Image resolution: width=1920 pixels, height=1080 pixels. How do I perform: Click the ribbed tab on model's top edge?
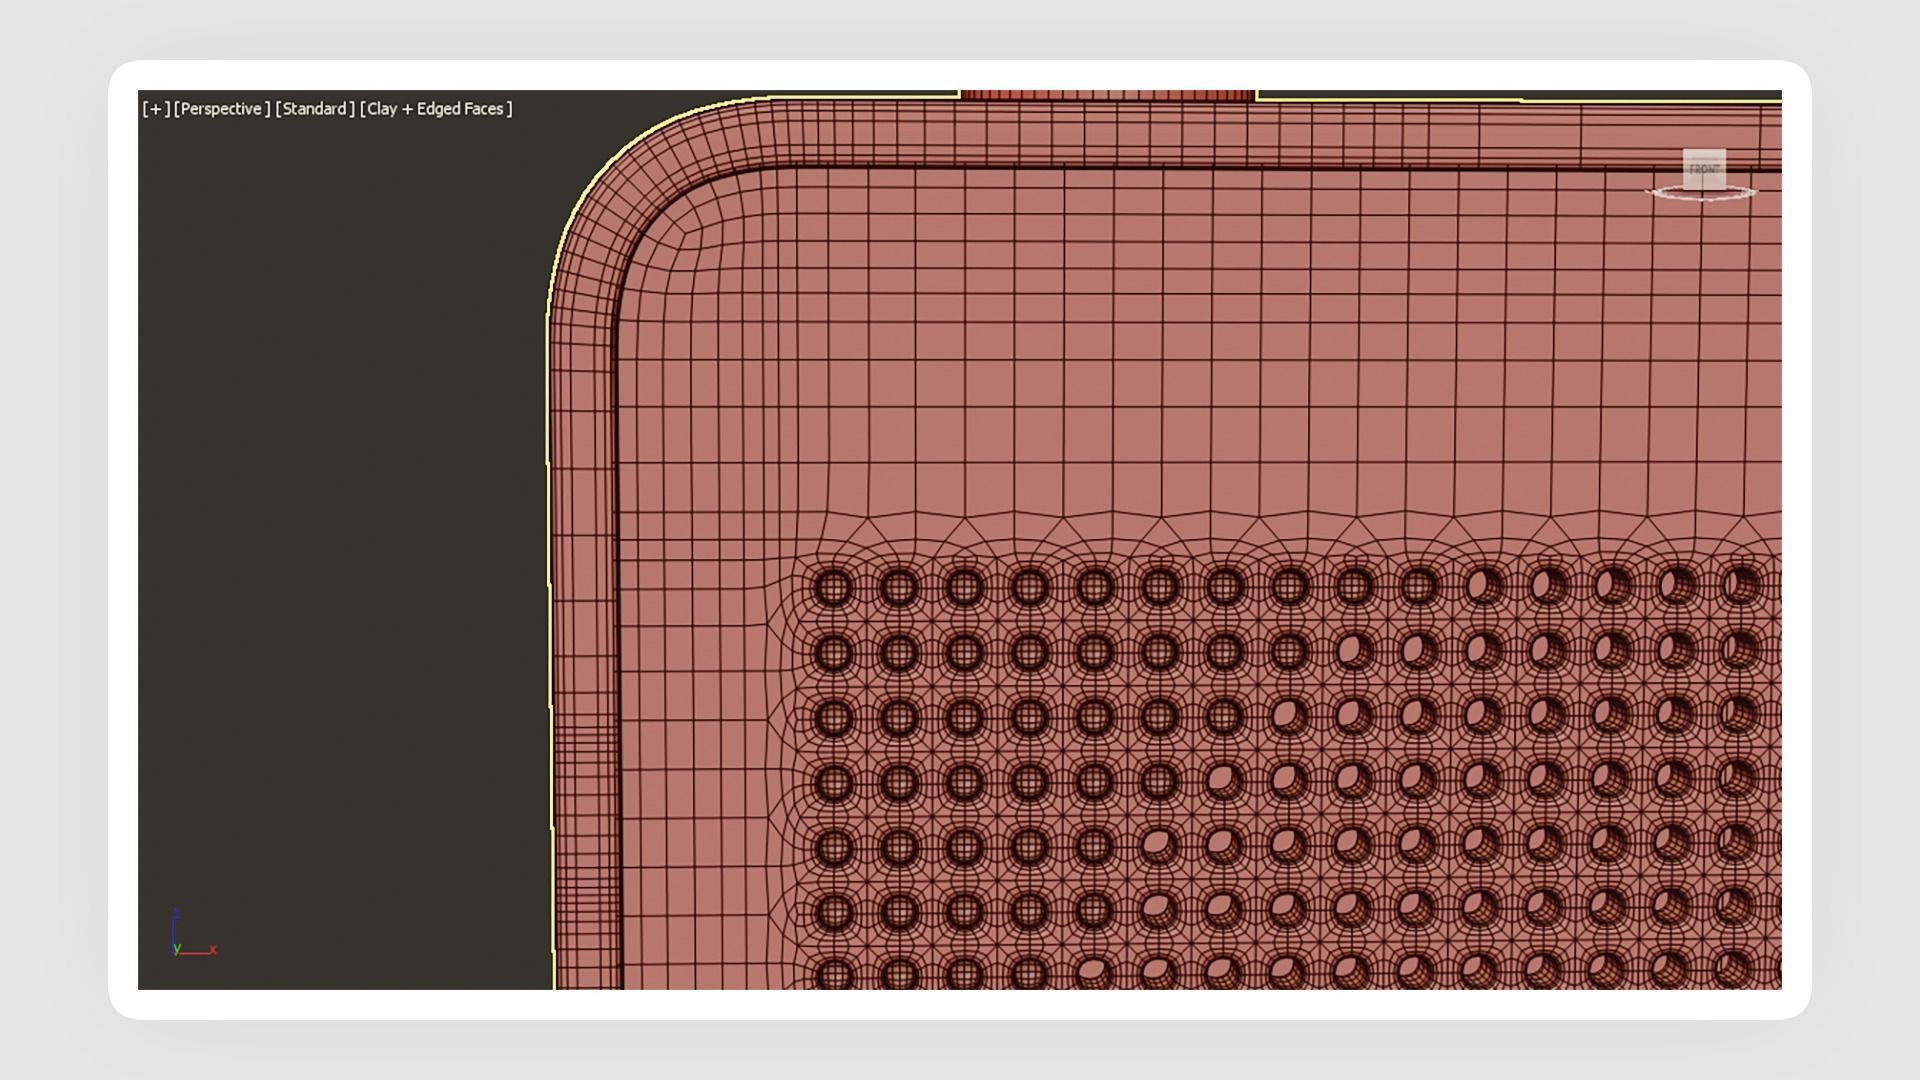(x=1106, y=95)
